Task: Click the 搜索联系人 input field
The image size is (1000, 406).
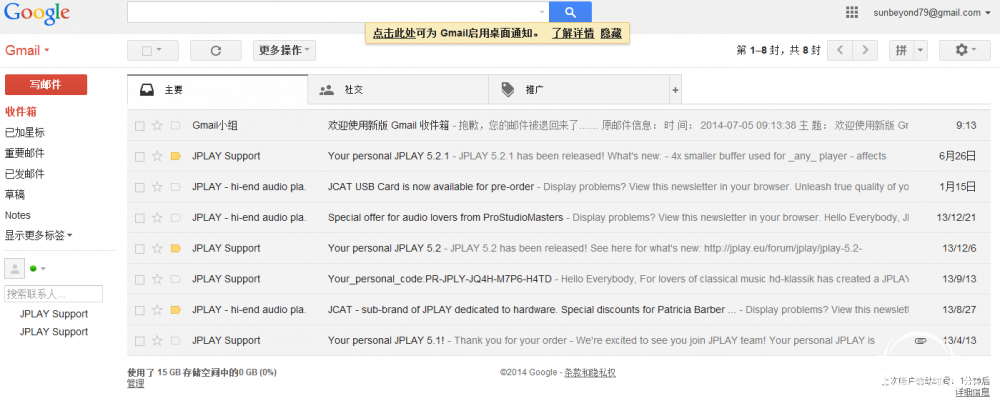Action: 54,294
